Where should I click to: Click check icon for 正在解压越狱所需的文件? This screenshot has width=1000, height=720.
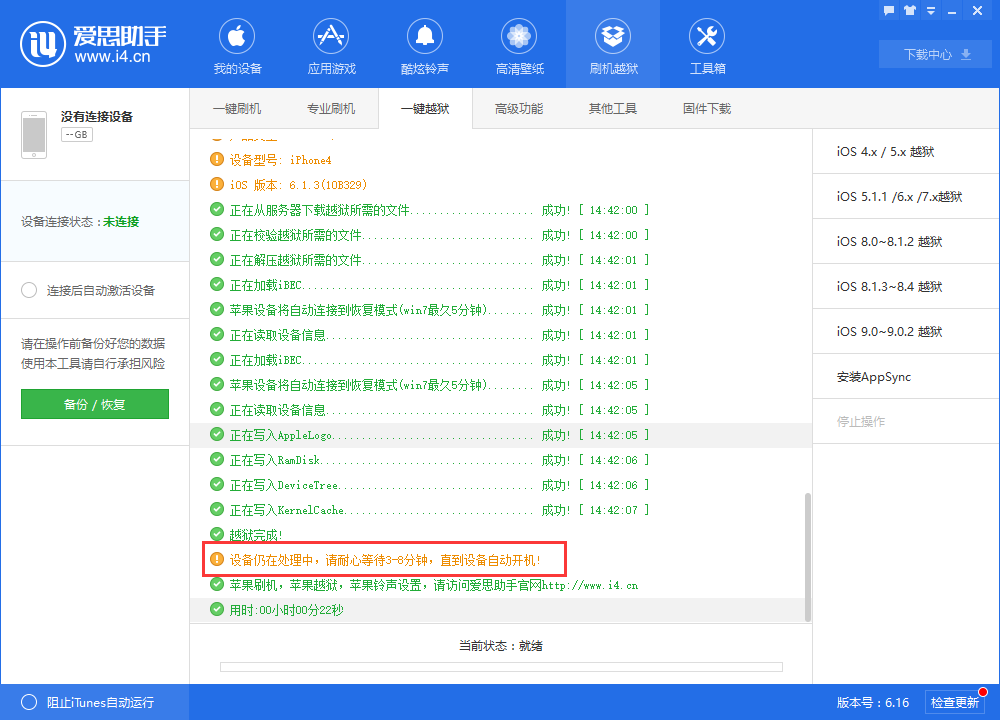(x=217, y=260)
